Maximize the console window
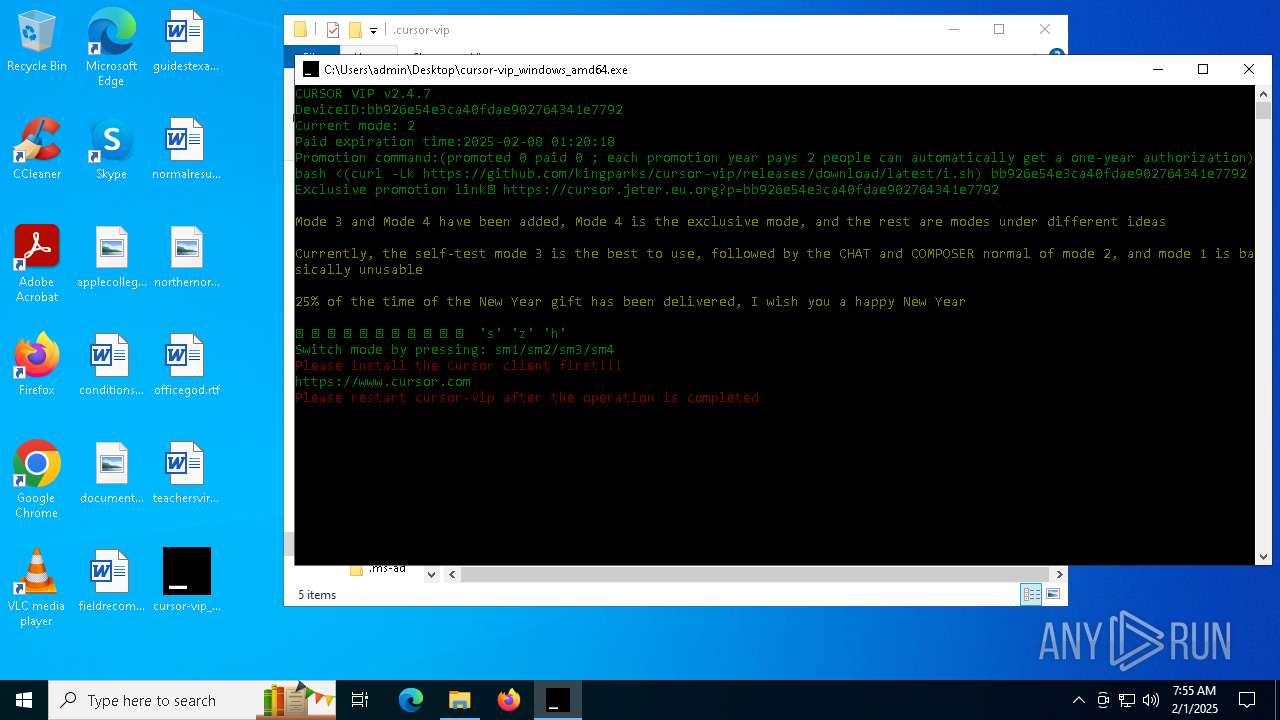 click(1203, 69)
